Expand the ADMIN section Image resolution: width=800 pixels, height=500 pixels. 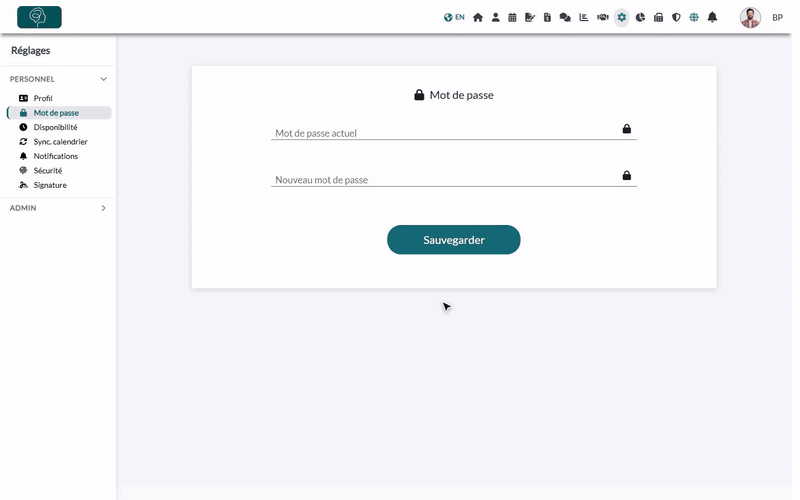[x=58, y=208]
